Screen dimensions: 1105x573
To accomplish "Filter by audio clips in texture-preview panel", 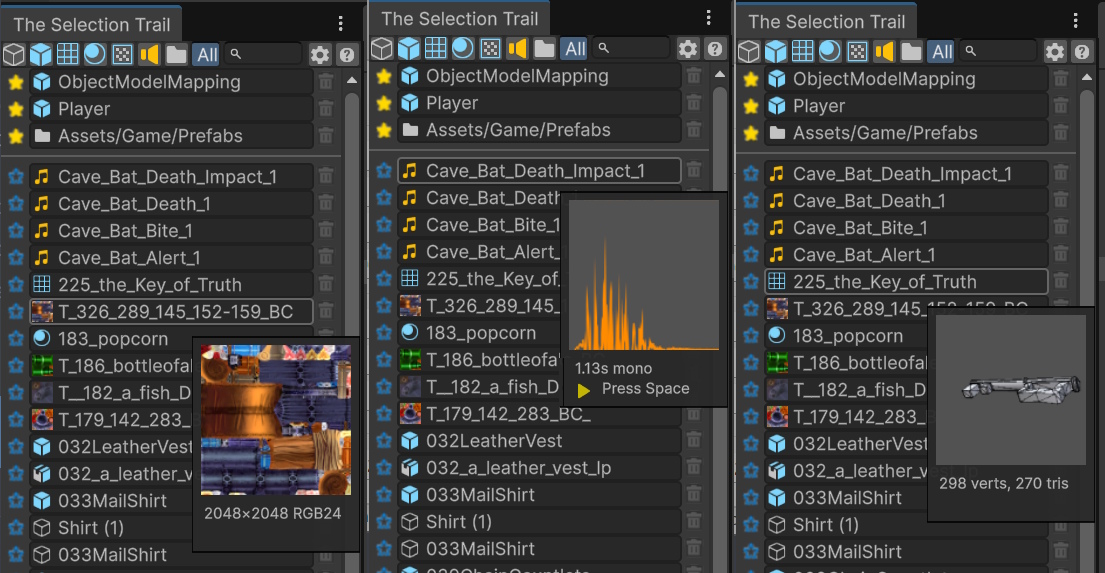I will point(149,54).
